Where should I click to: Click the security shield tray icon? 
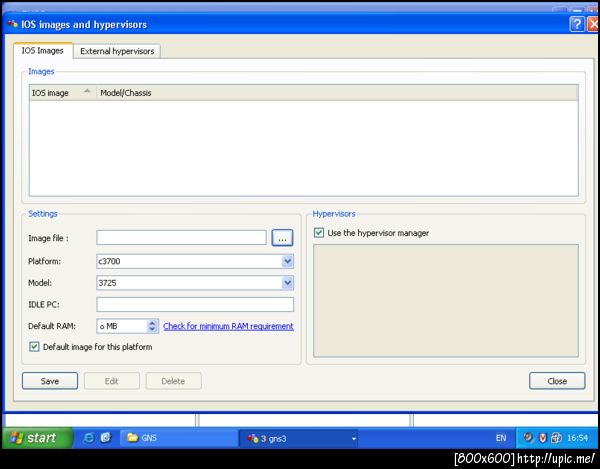(x=543, y=438)
